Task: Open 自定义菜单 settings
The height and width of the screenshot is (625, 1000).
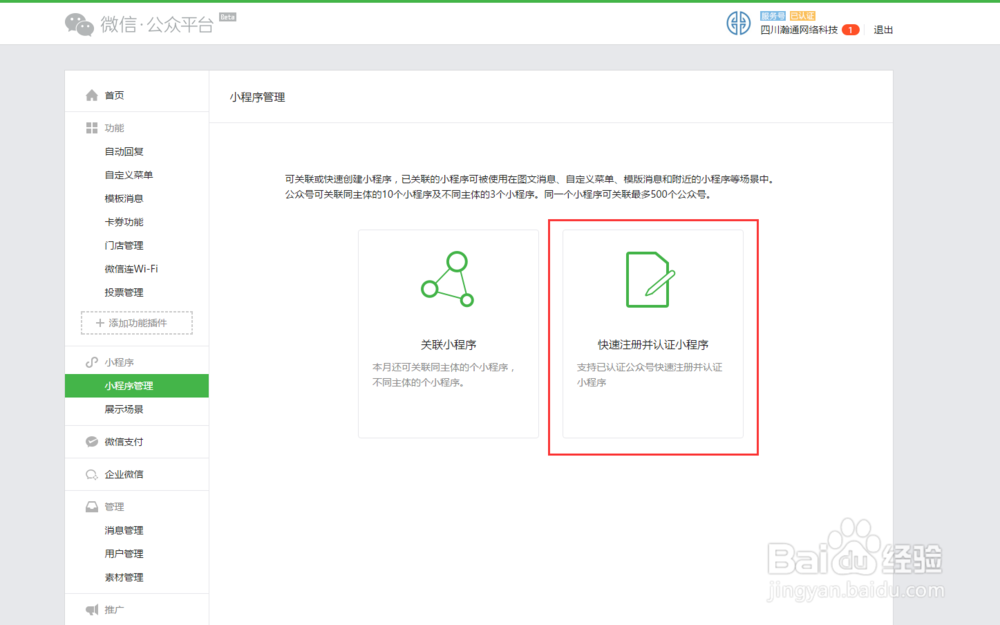Action: [x=128, y=175]
